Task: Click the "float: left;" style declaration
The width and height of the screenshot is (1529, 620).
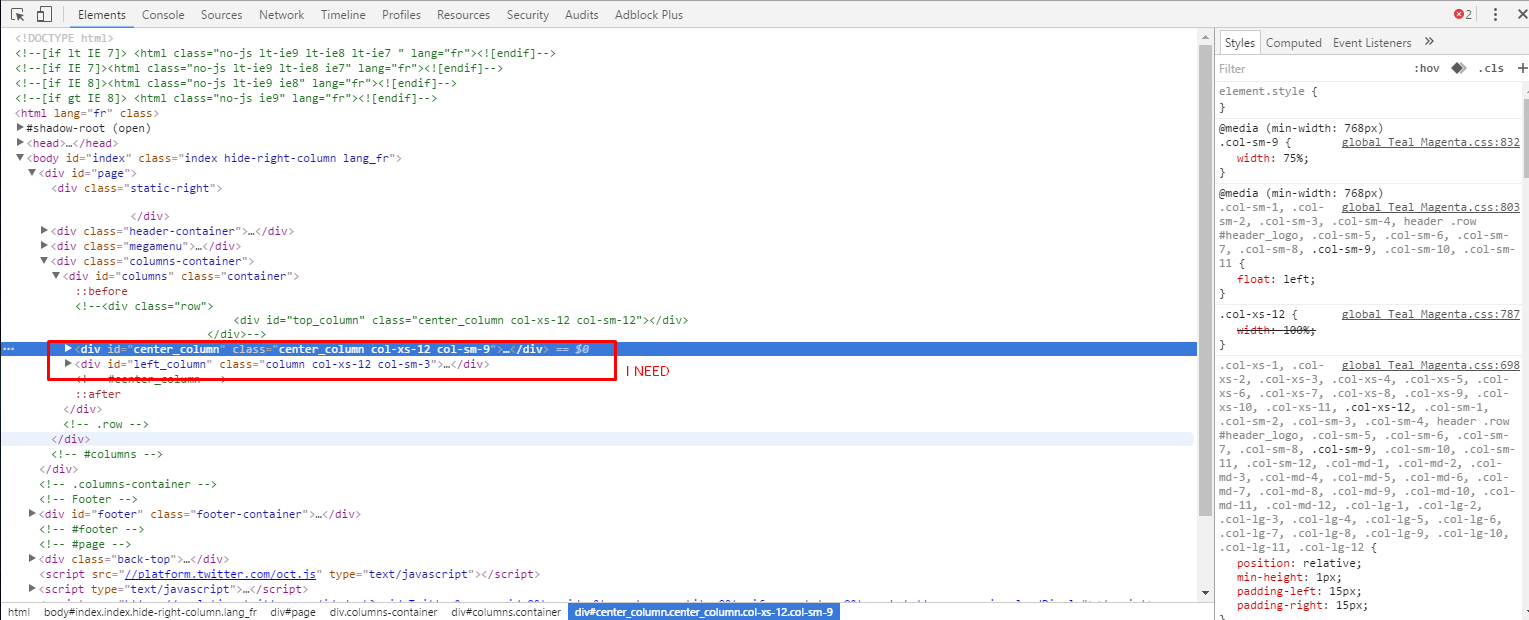Action: point(1276,280)
